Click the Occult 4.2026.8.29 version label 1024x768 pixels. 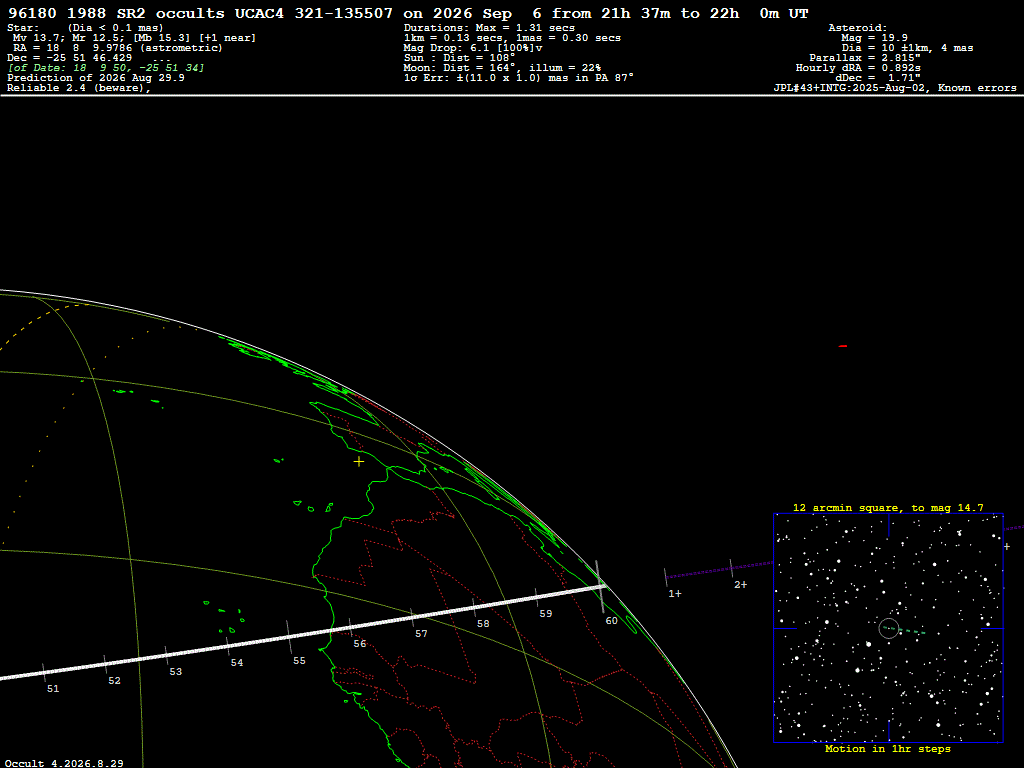64,763
